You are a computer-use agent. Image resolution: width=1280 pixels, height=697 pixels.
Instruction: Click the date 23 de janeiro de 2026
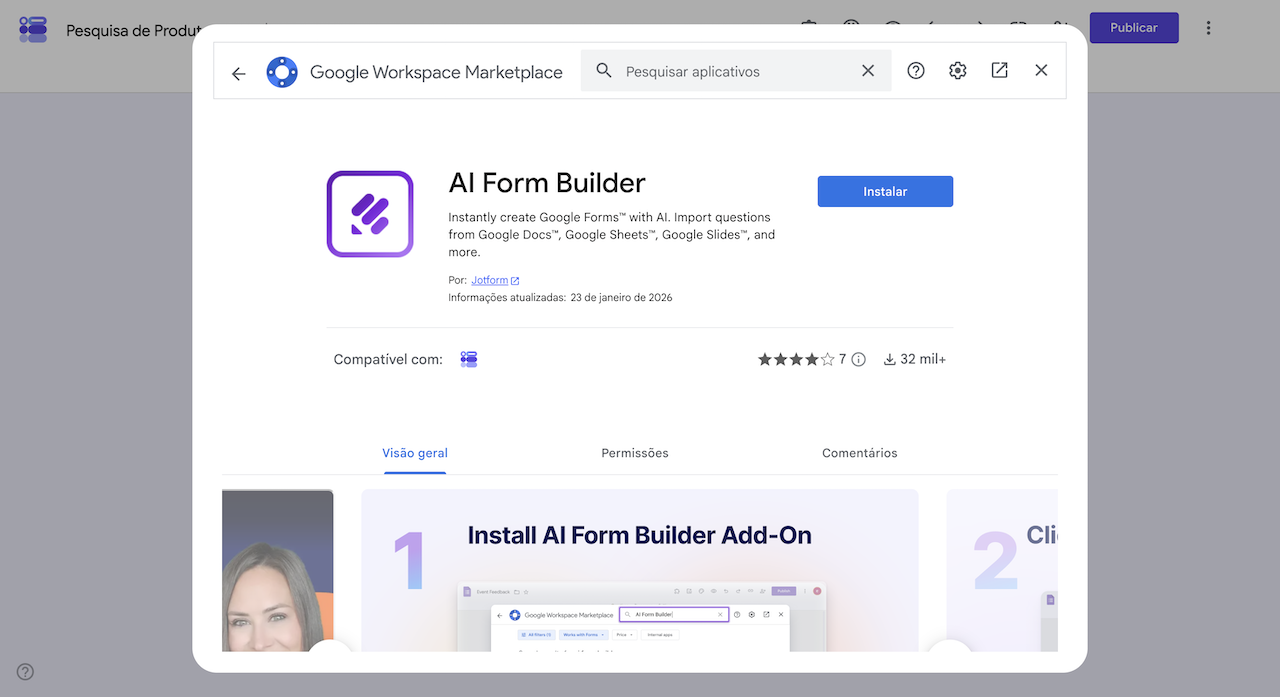coord(621,298)
